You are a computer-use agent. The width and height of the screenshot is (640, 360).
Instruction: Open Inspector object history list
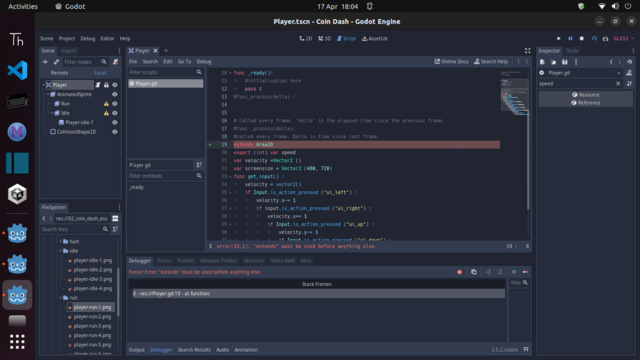pos(629,62)
